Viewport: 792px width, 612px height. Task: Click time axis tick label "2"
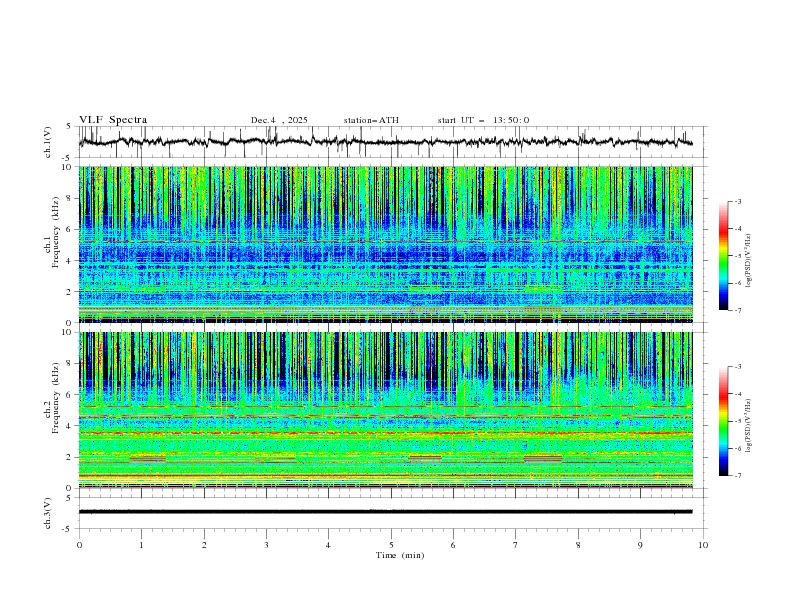(204, 545)
